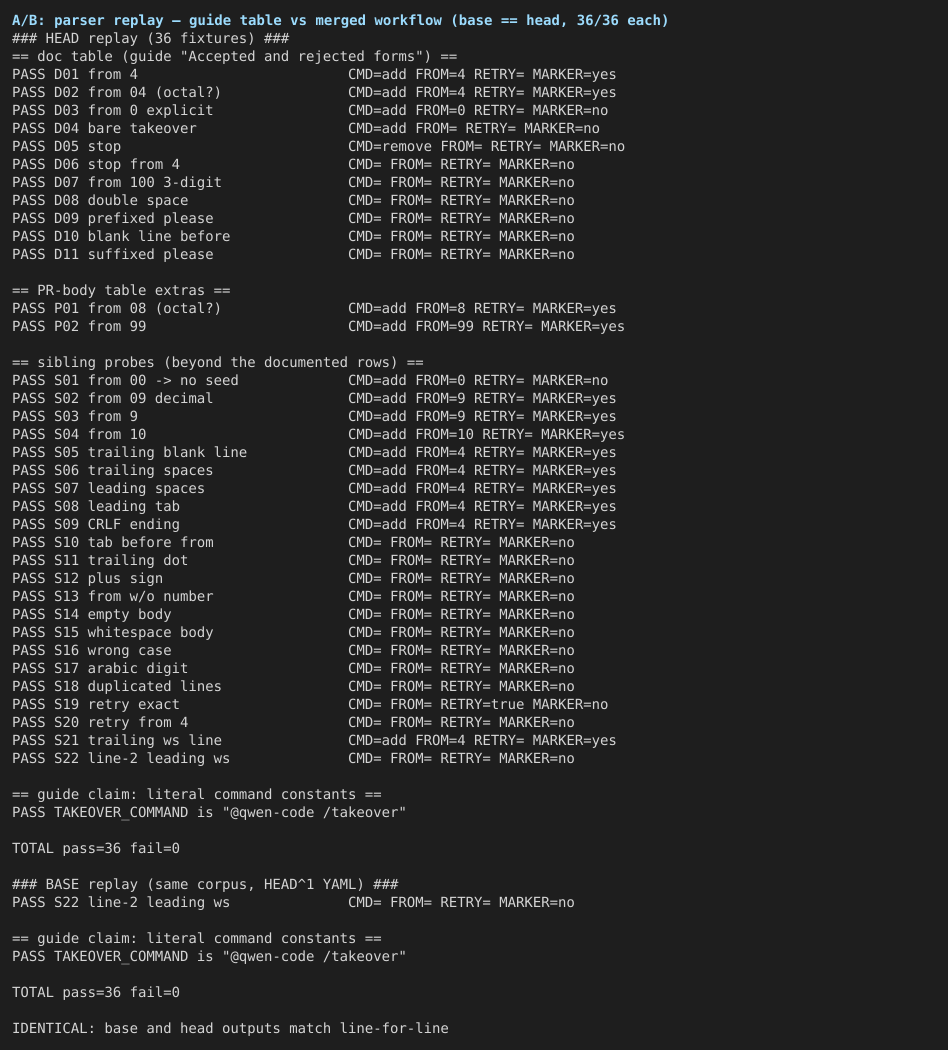Click first TAKEOVER_COMMAND pass line
The height and width of the screenshot is (1050, 948).
coord(209,812)
